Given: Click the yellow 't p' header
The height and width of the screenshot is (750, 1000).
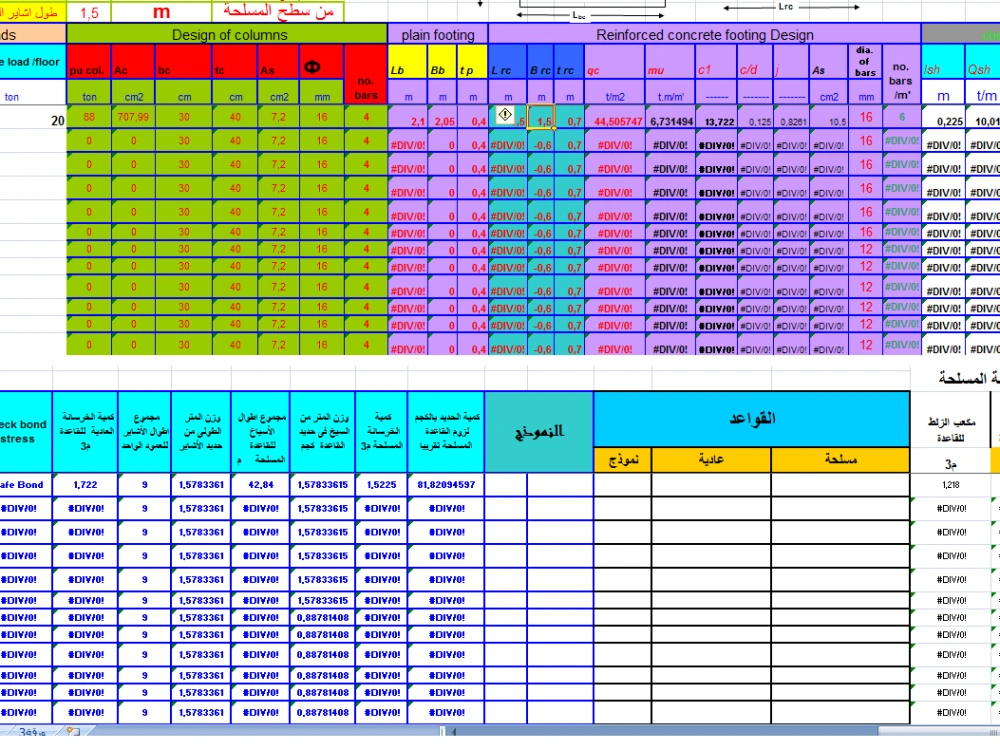Looking at the screenshot, I should point(473,62).
